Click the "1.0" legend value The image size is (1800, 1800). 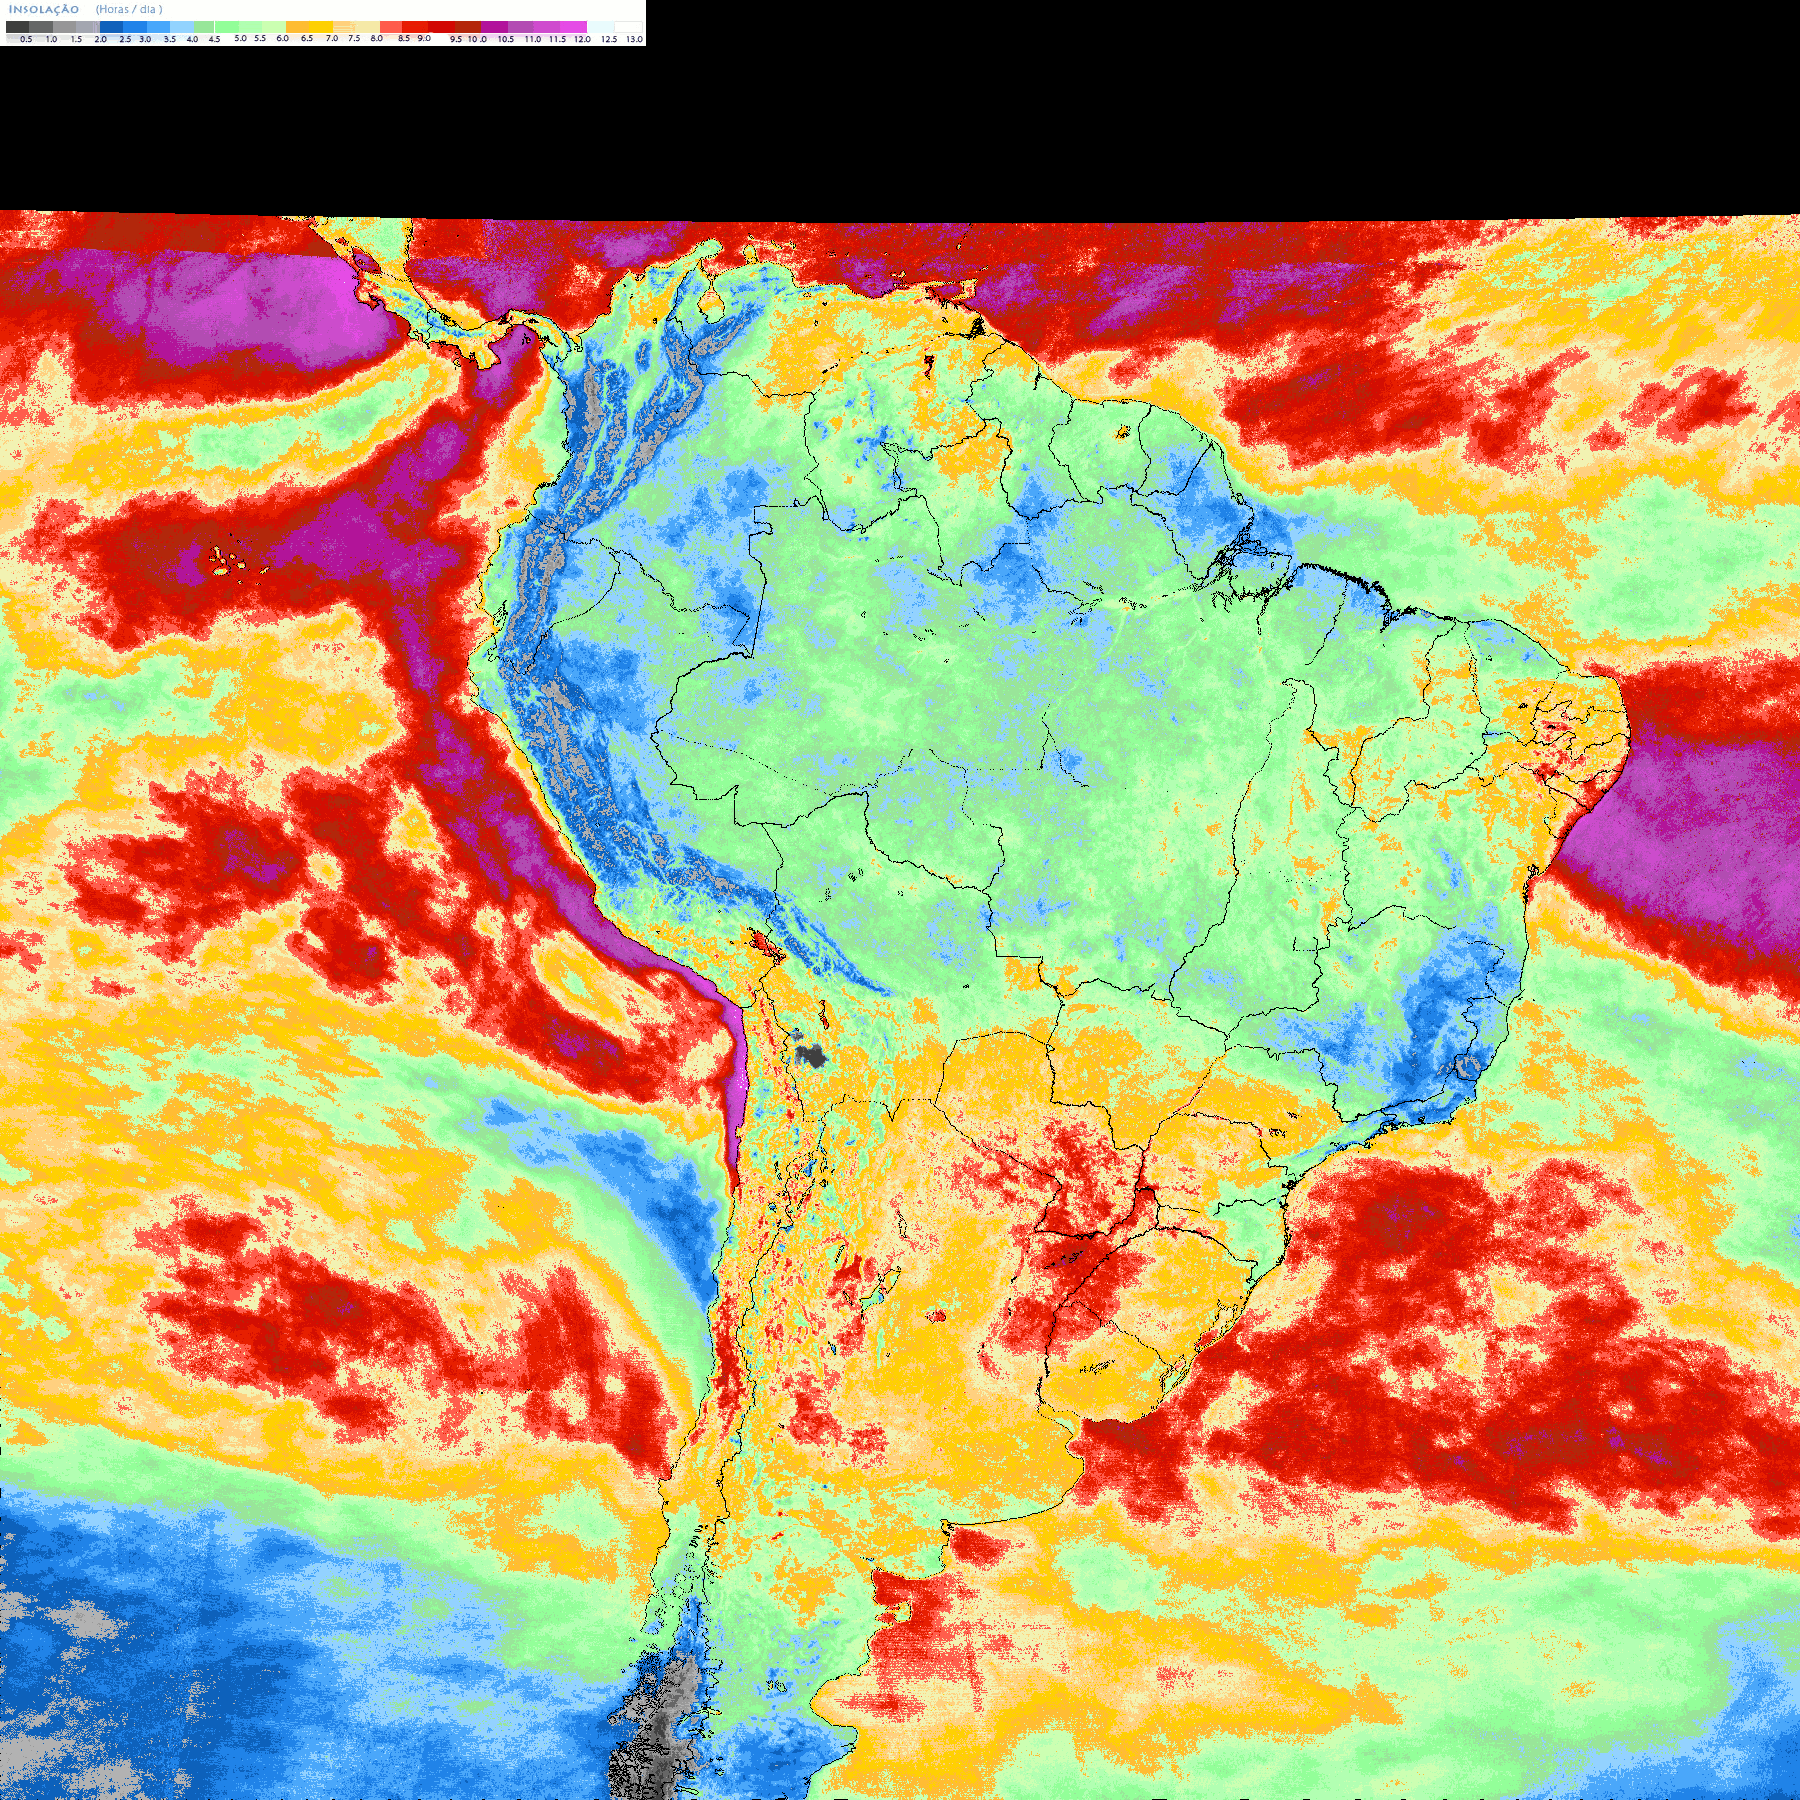tap(51, 39)
